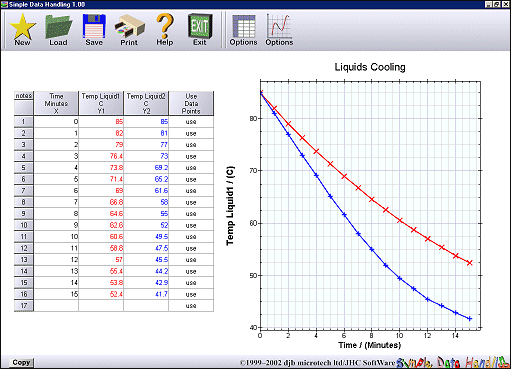Toggle 'use' for empty row 17
Image resolution: width=511 pixels, height=369 pixels.
191,306
